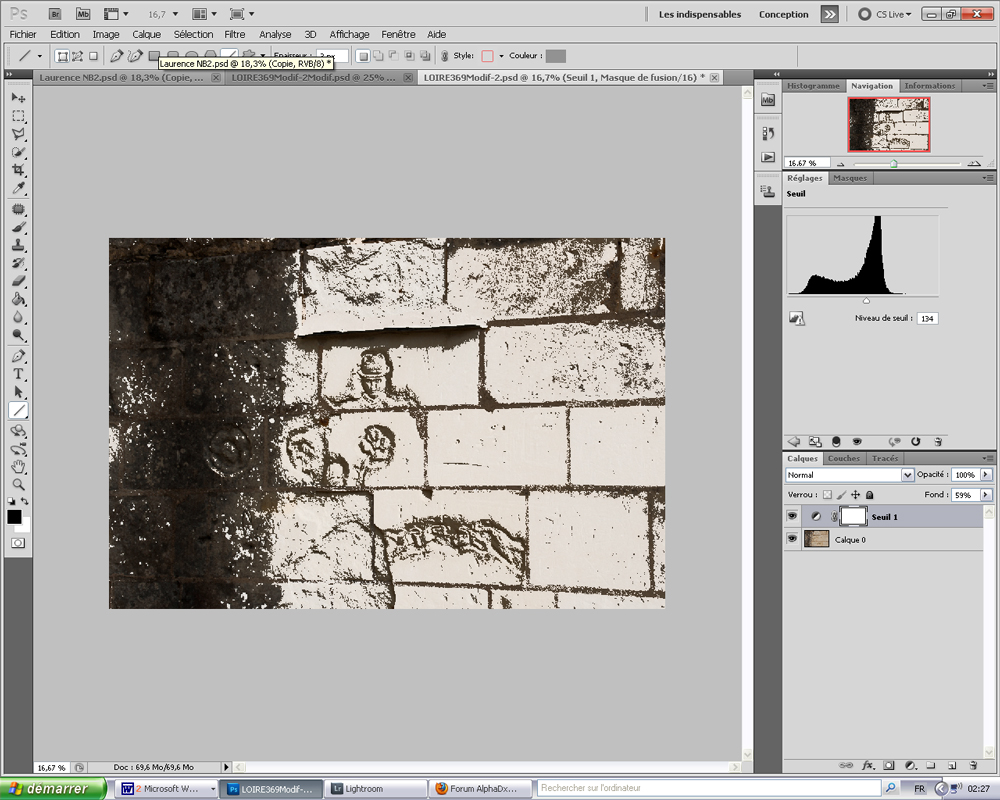Open the Fichier menu
Screen dimensions: 1000x800
[23, 34]
